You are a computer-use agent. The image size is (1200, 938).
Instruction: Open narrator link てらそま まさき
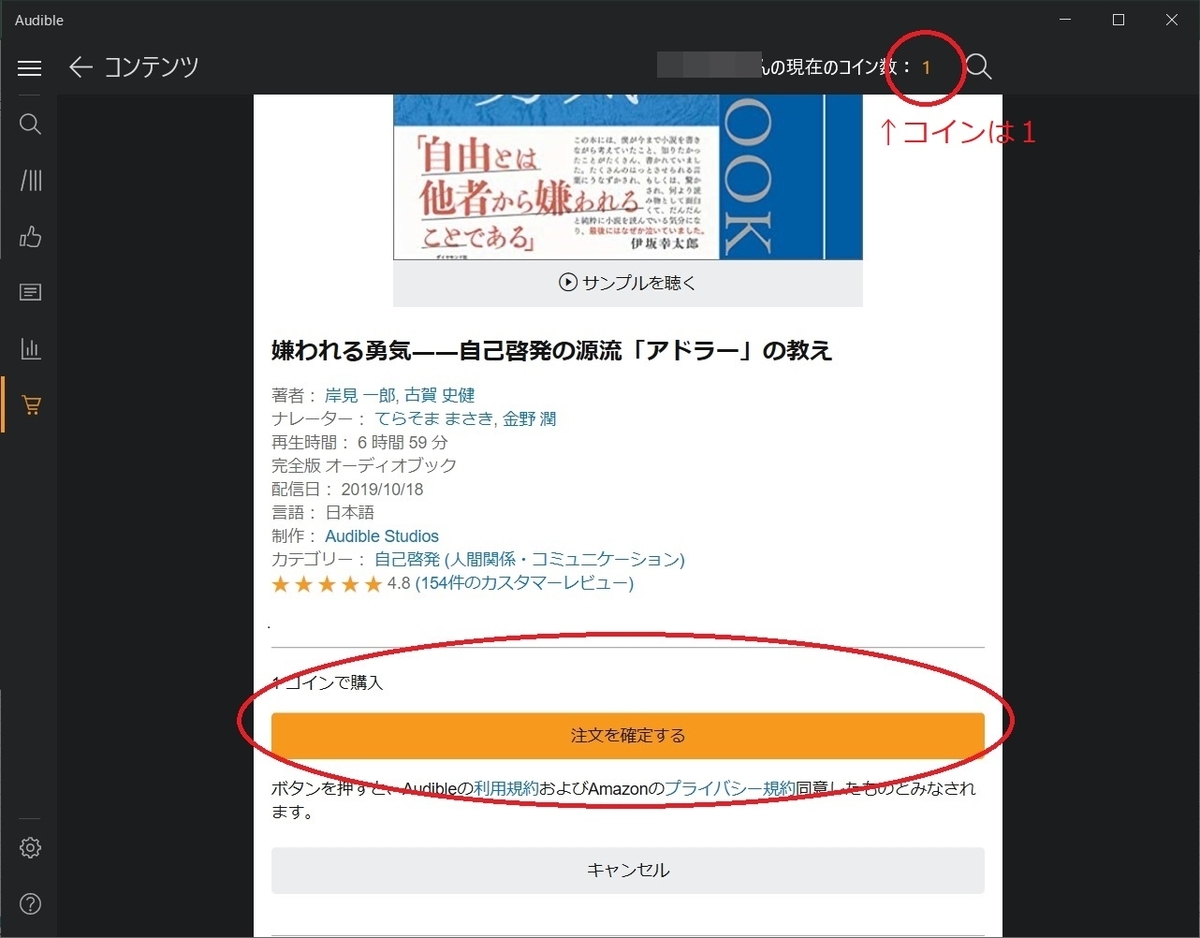434,419
